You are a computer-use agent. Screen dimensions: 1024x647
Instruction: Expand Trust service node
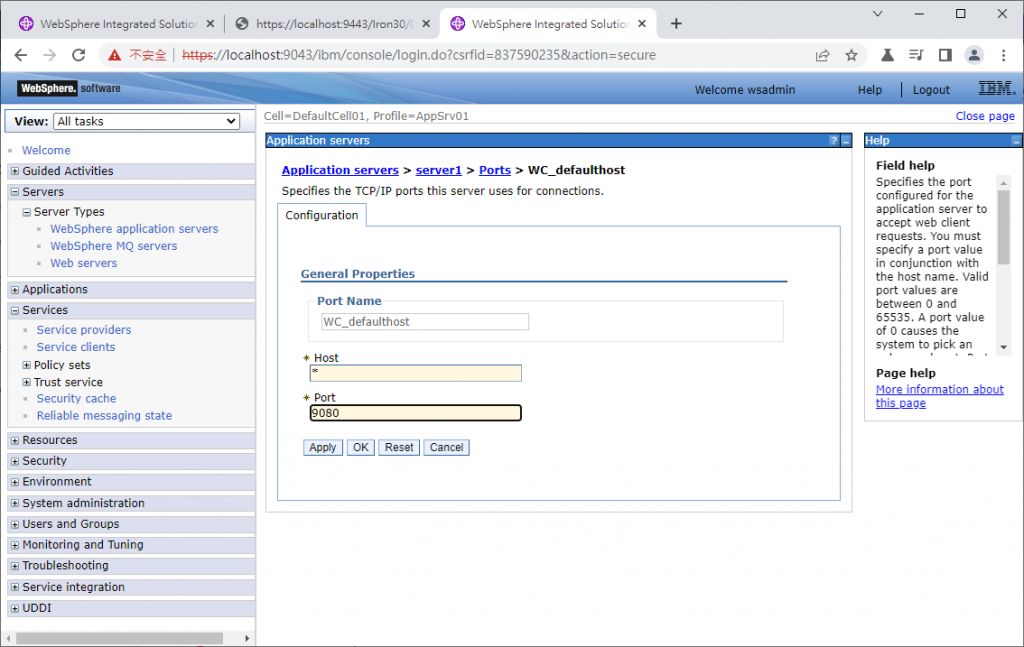click(27, 382)
